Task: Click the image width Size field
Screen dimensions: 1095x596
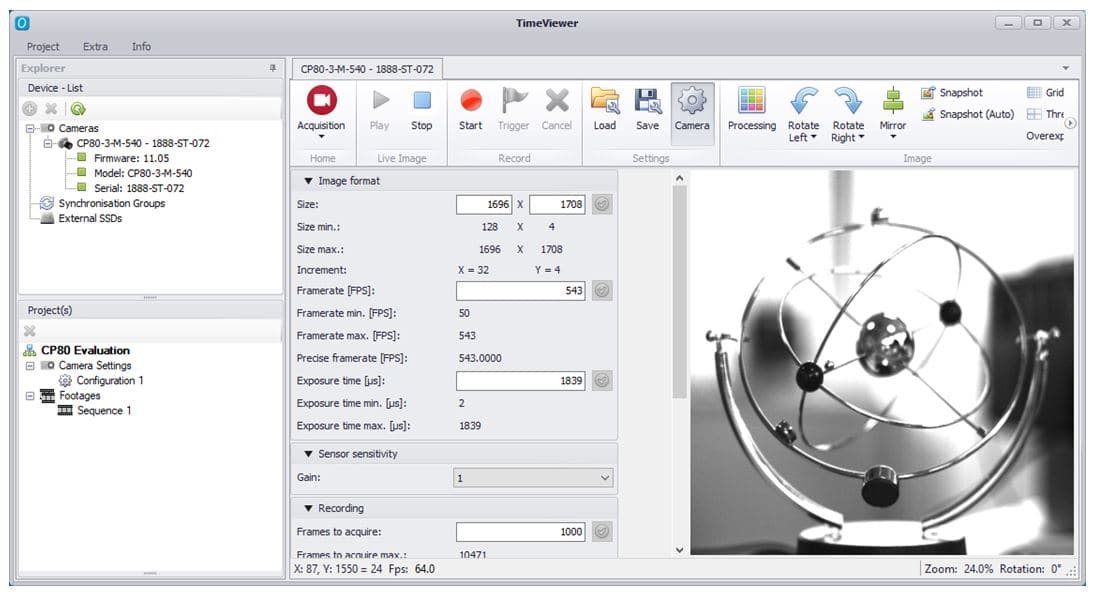Action: click(484, 204)
